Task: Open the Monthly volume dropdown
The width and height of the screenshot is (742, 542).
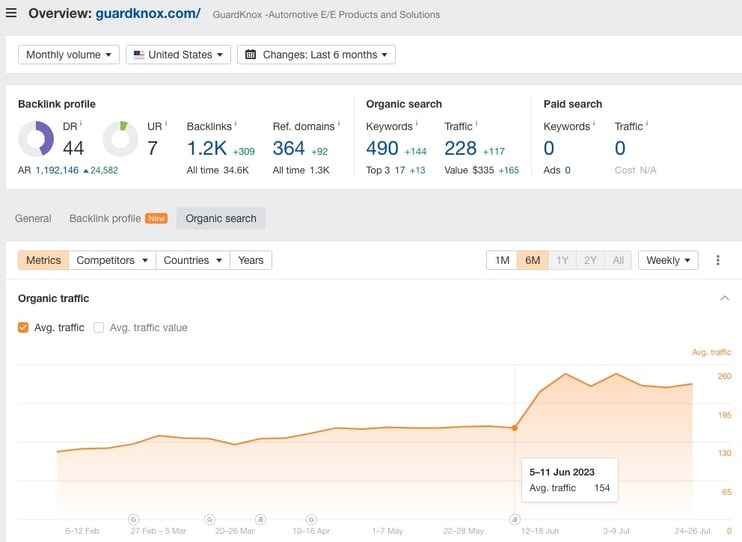Action: [69, 55]
